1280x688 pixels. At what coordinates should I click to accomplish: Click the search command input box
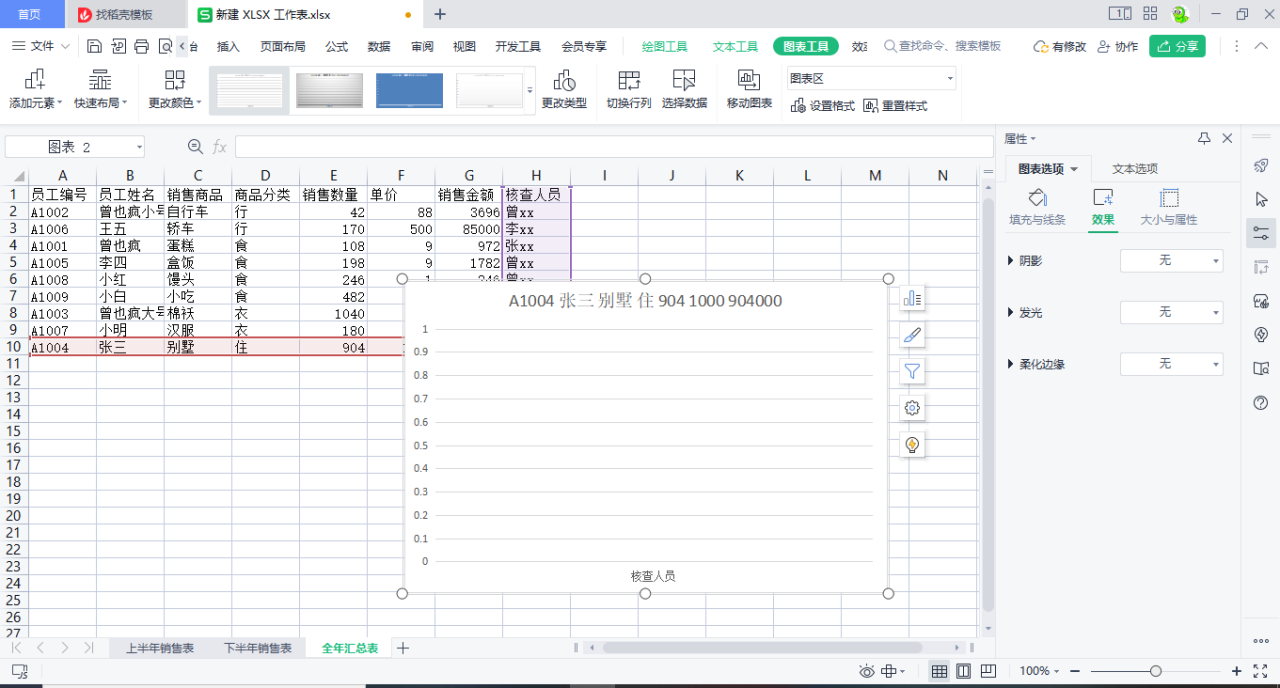(942, 46)
